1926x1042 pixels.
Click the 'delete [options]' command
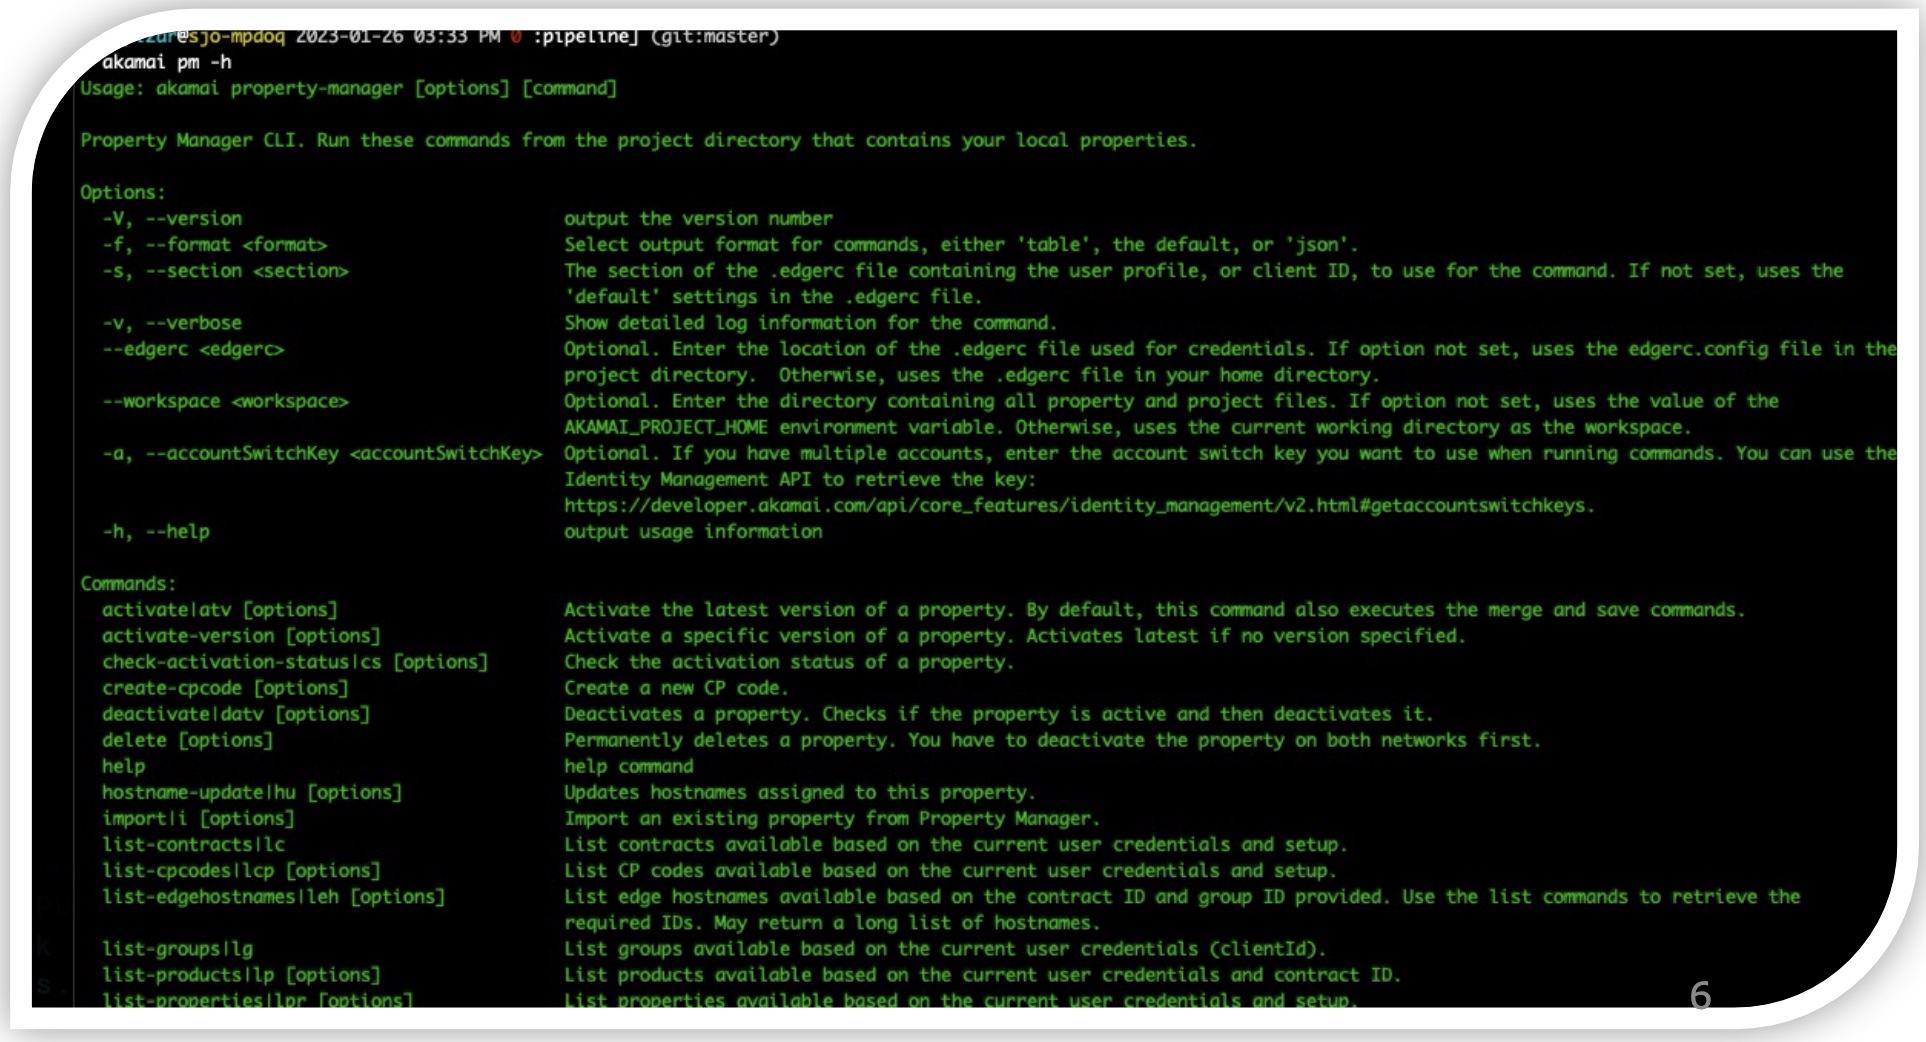pyautogui.click(x=187, y=740)
